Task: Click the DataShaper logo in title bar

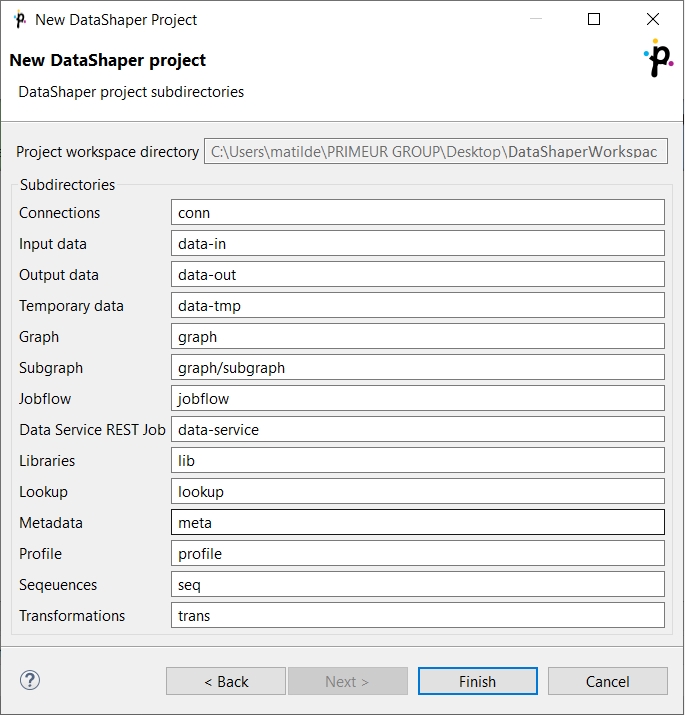Action: coord(20,20)
